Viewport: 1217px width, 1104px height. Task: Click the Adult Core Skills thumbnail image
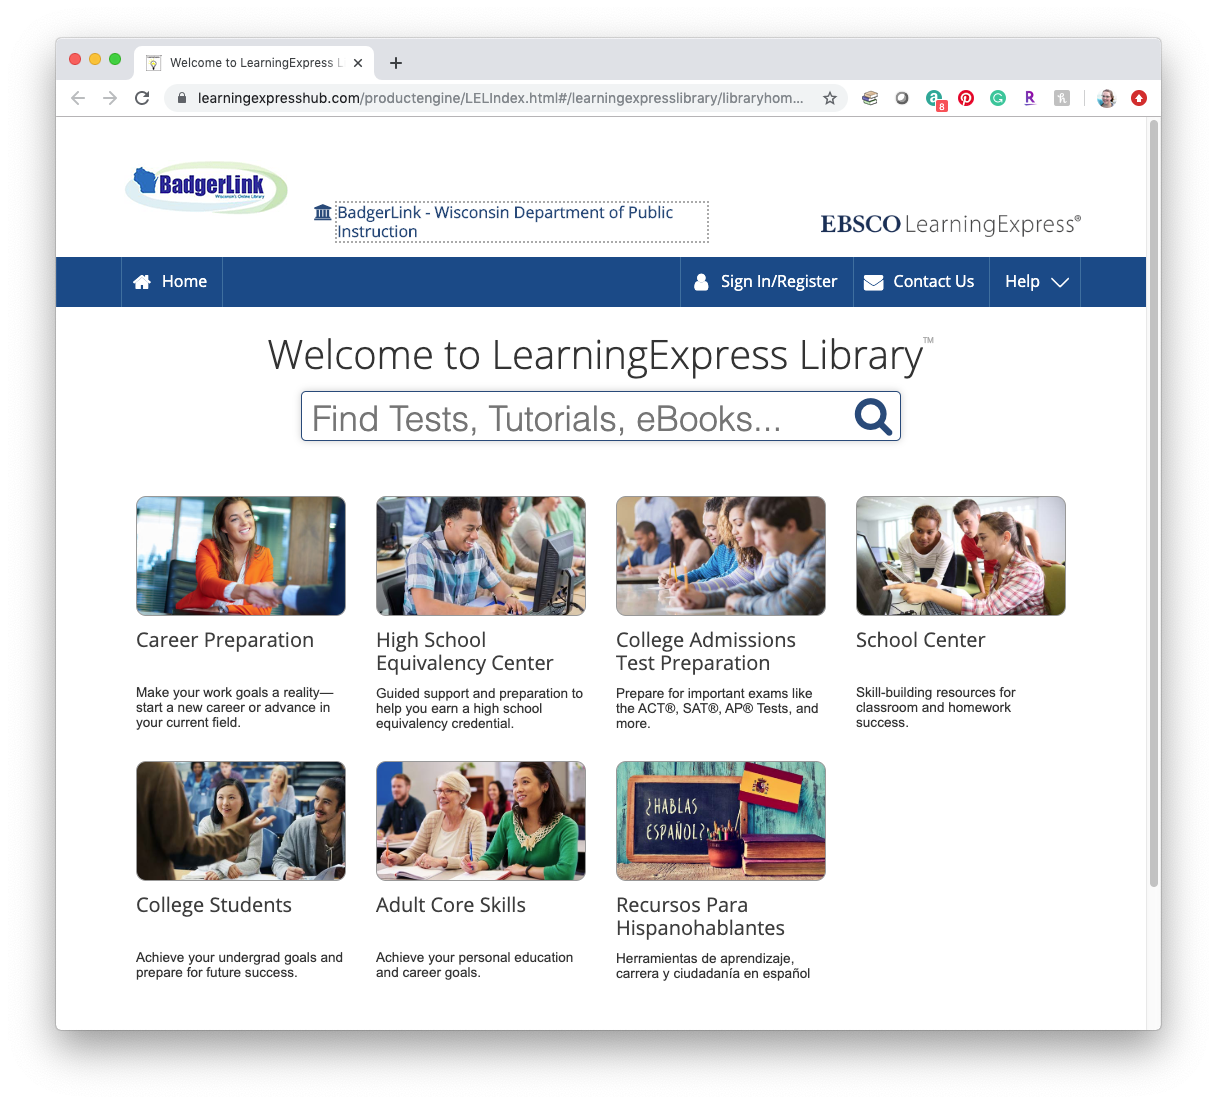coord(481,821)
